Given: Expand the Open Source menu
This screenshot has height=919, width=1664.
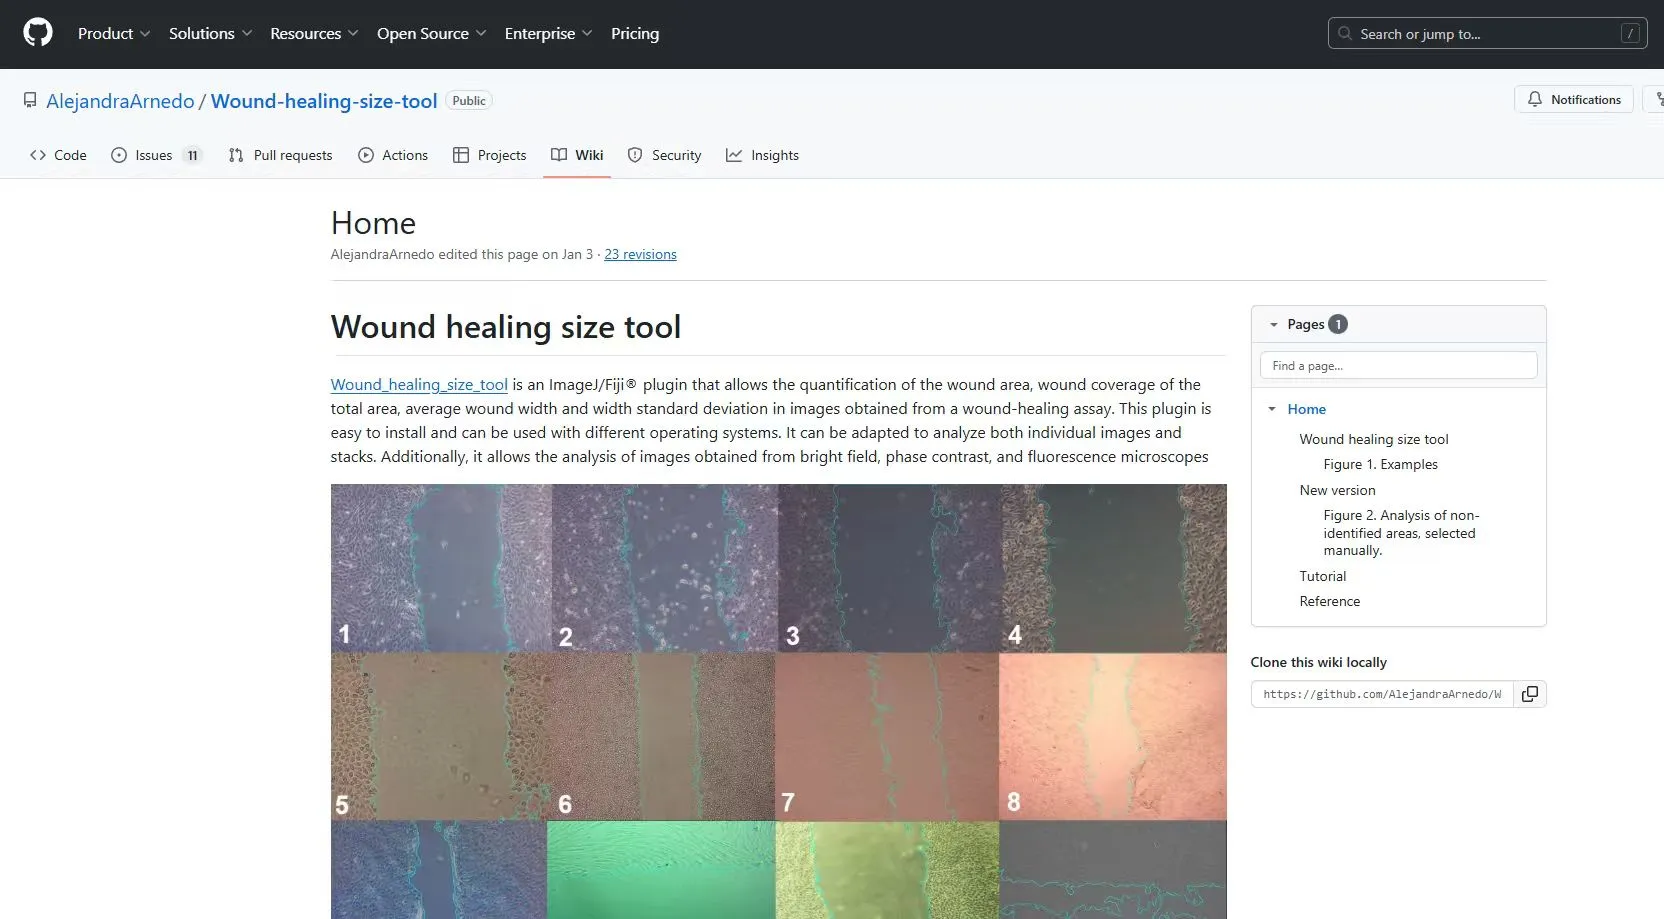Looking at the screenshot, I should (x=432, y=33).
